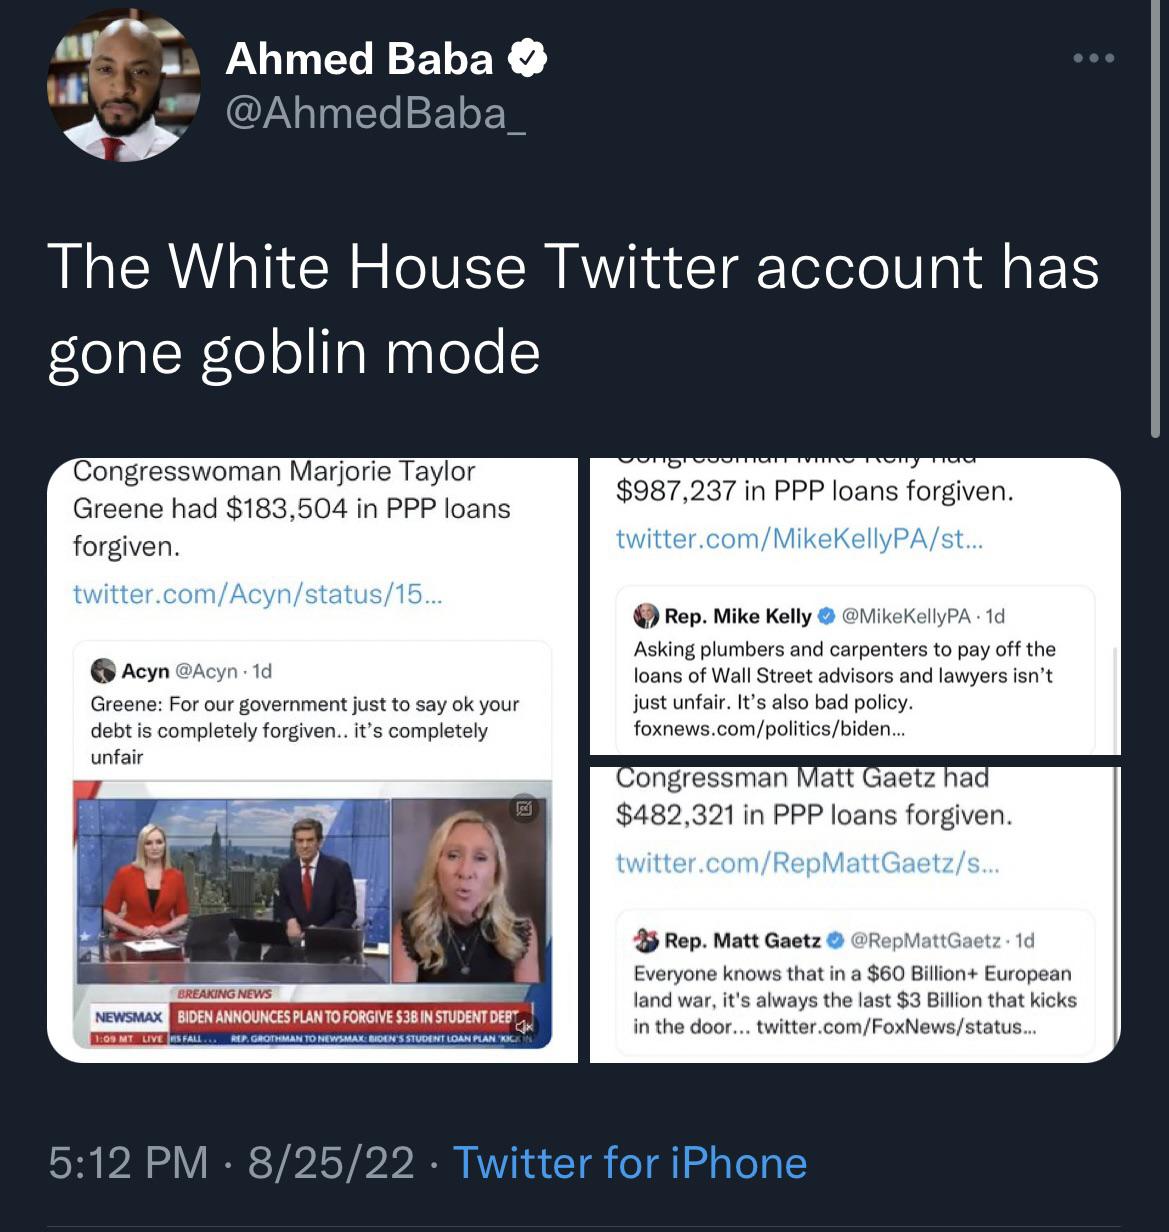Image resolution: width=1169 pixels, height=1232 pixels.
Task: Open the twitter.com/RepMattGaetz link
Action: (x=807, y=863)
